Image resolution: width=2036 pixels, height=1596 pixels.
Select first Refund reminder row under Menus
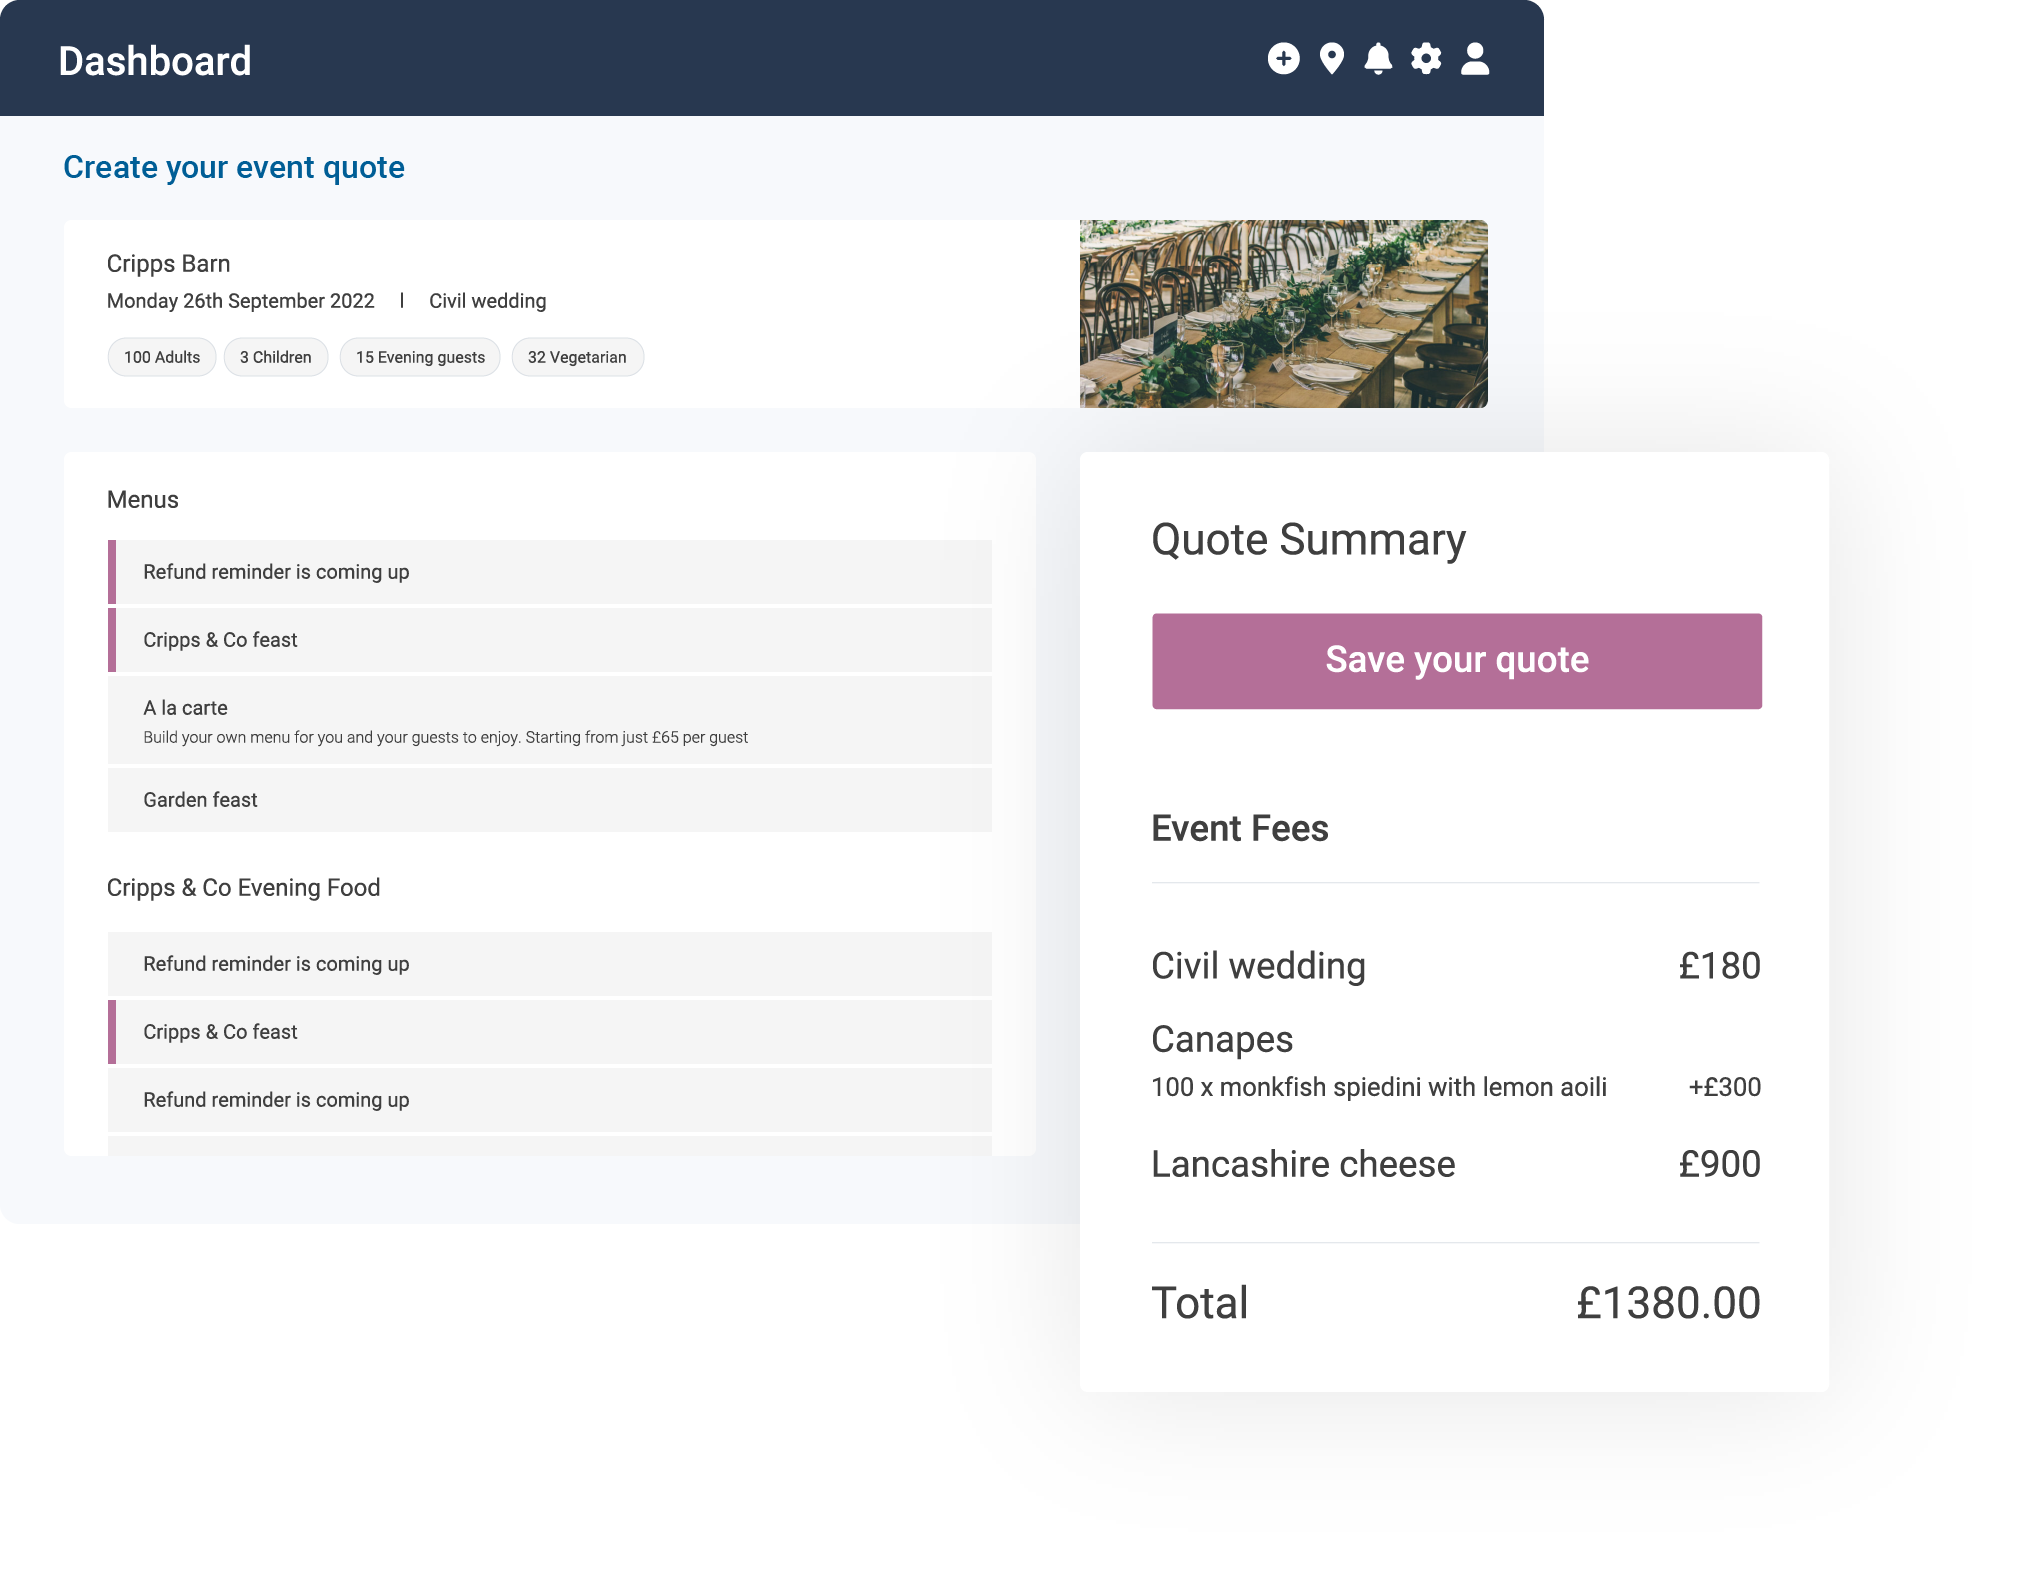point(550,572)
